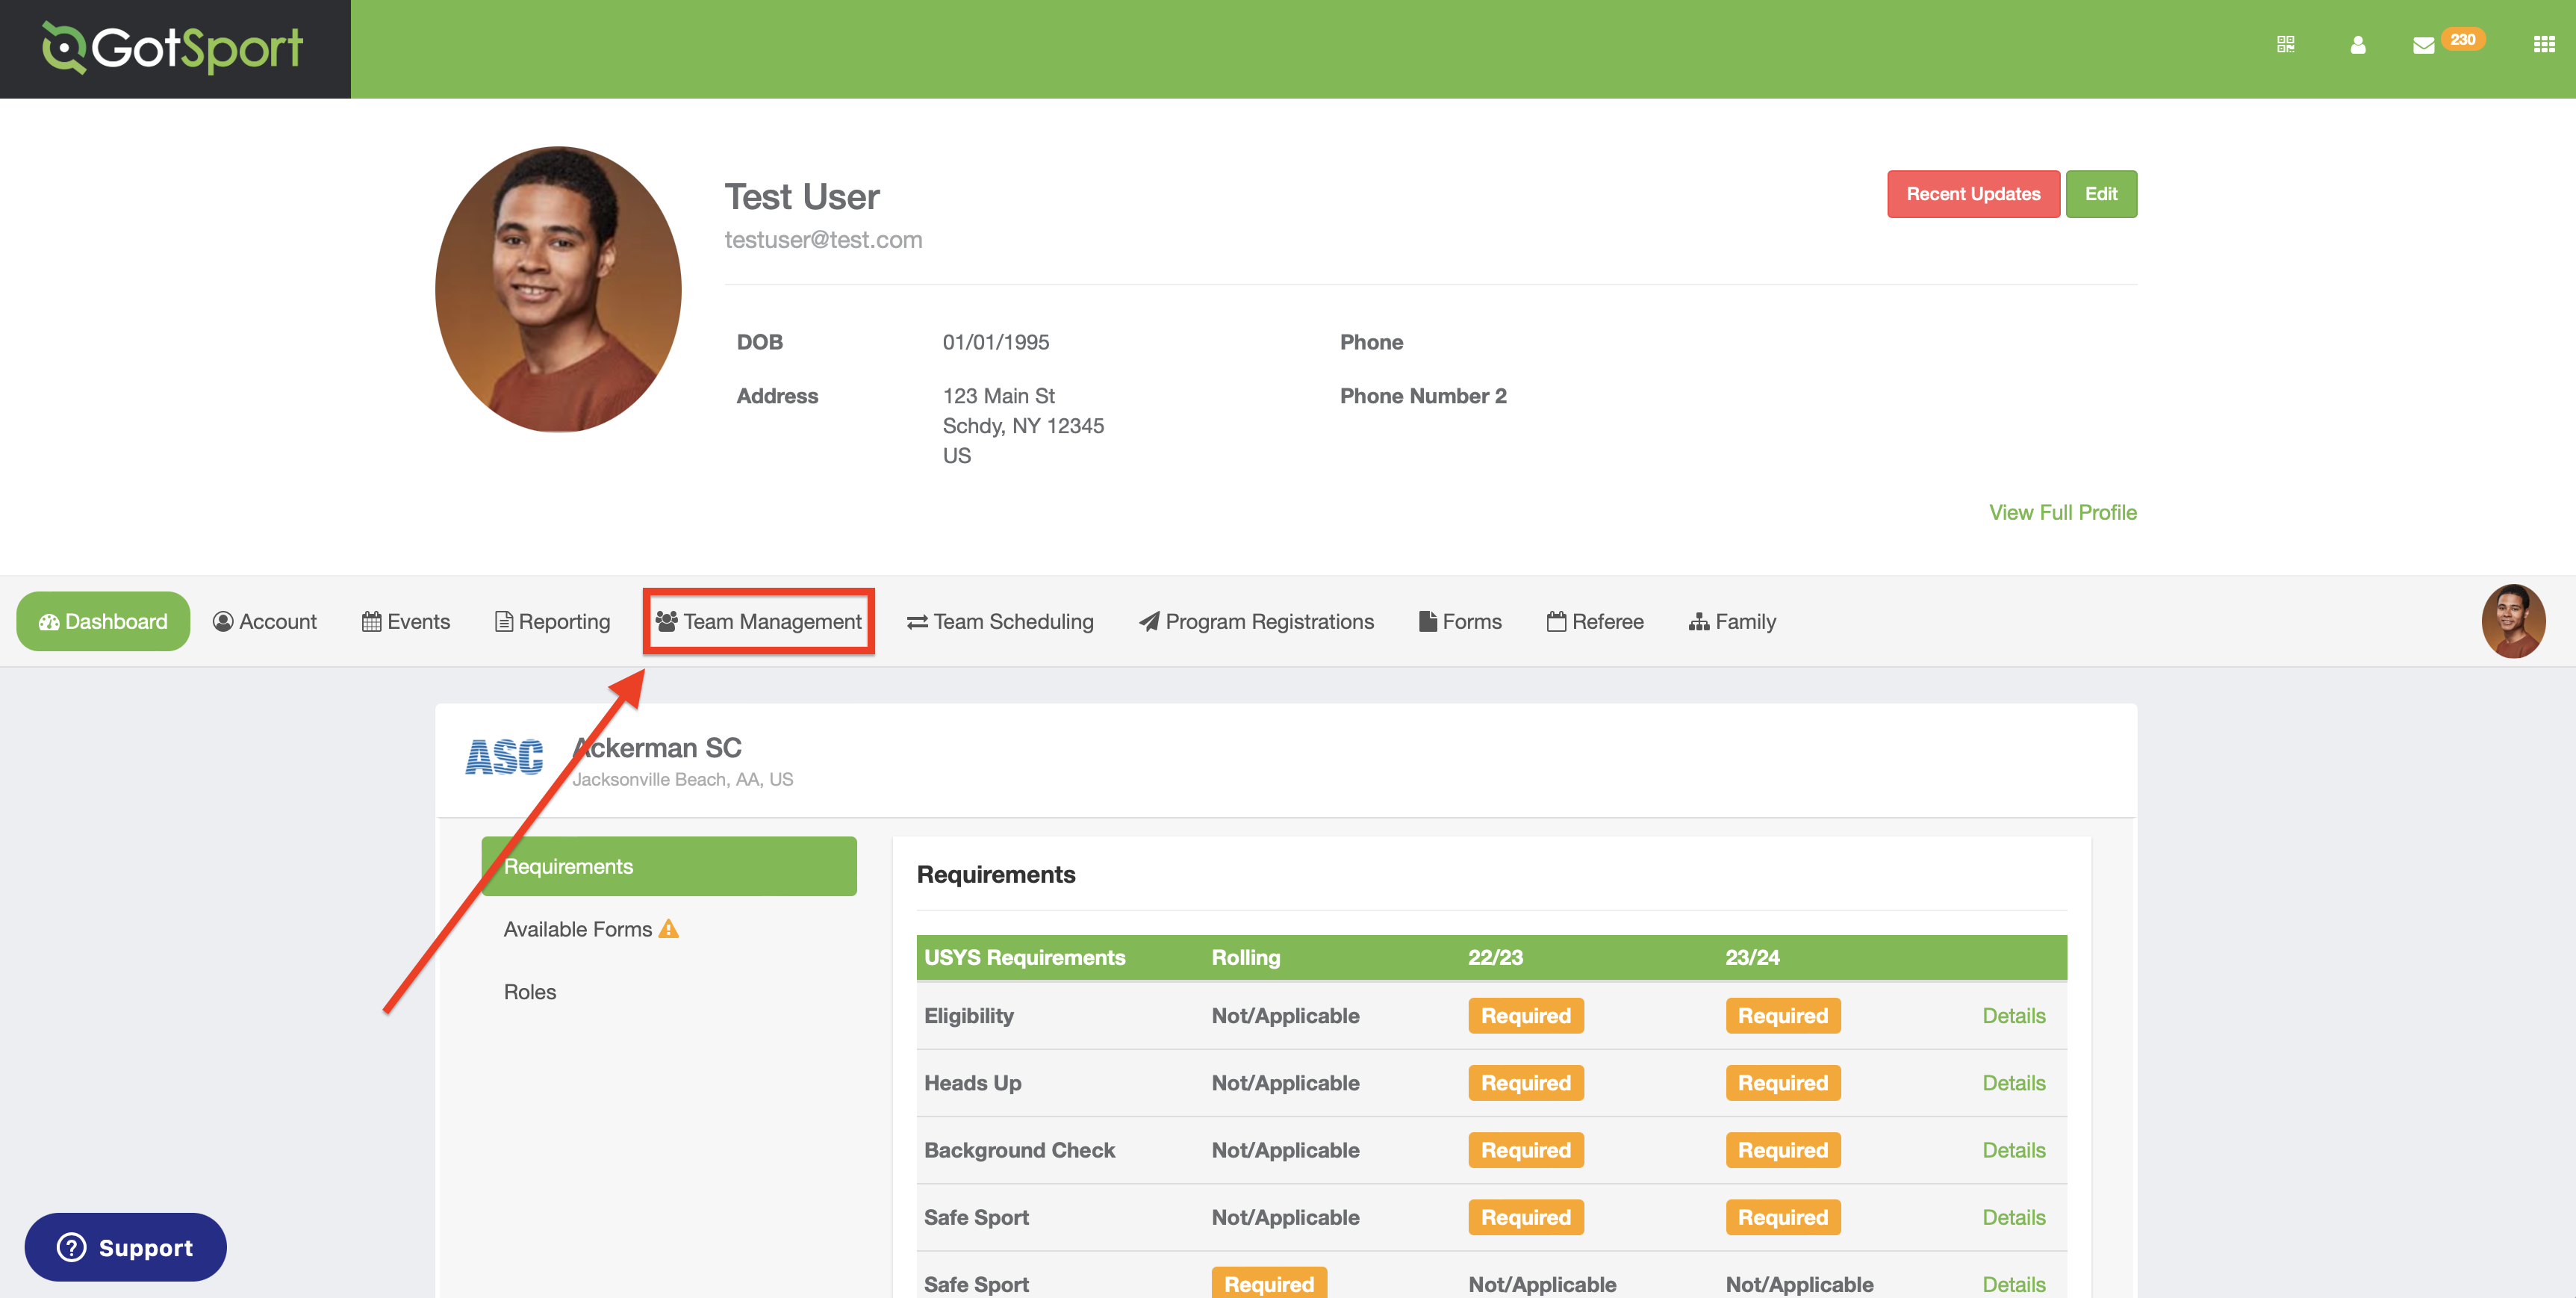Viewport: 2576px width, 1298px height.
Task: Click the 23/24 column header
Action: [x=1752, y=957]
